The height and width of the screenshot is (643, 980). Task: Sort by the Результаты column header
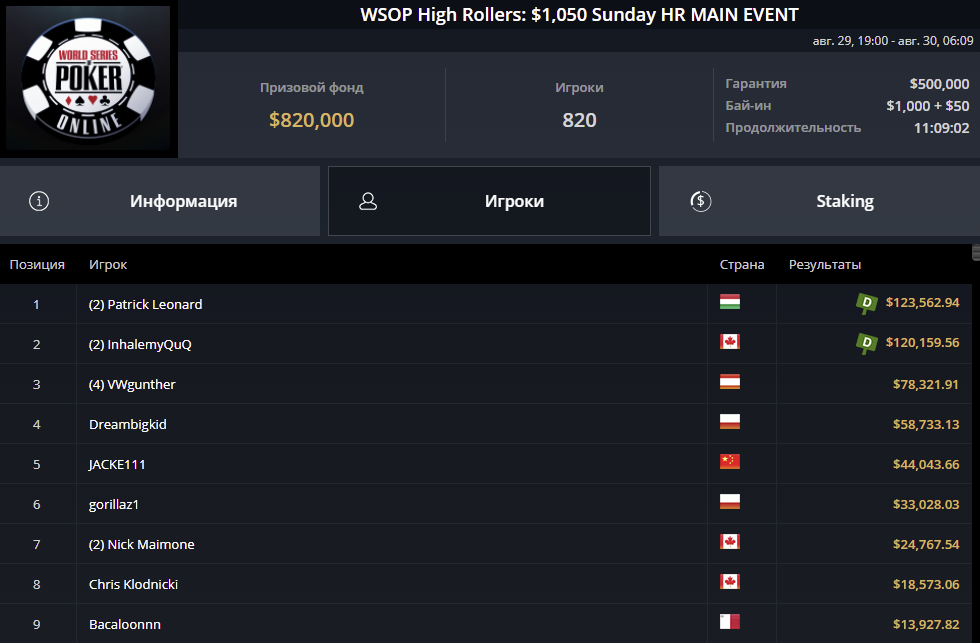pos(824,264)
